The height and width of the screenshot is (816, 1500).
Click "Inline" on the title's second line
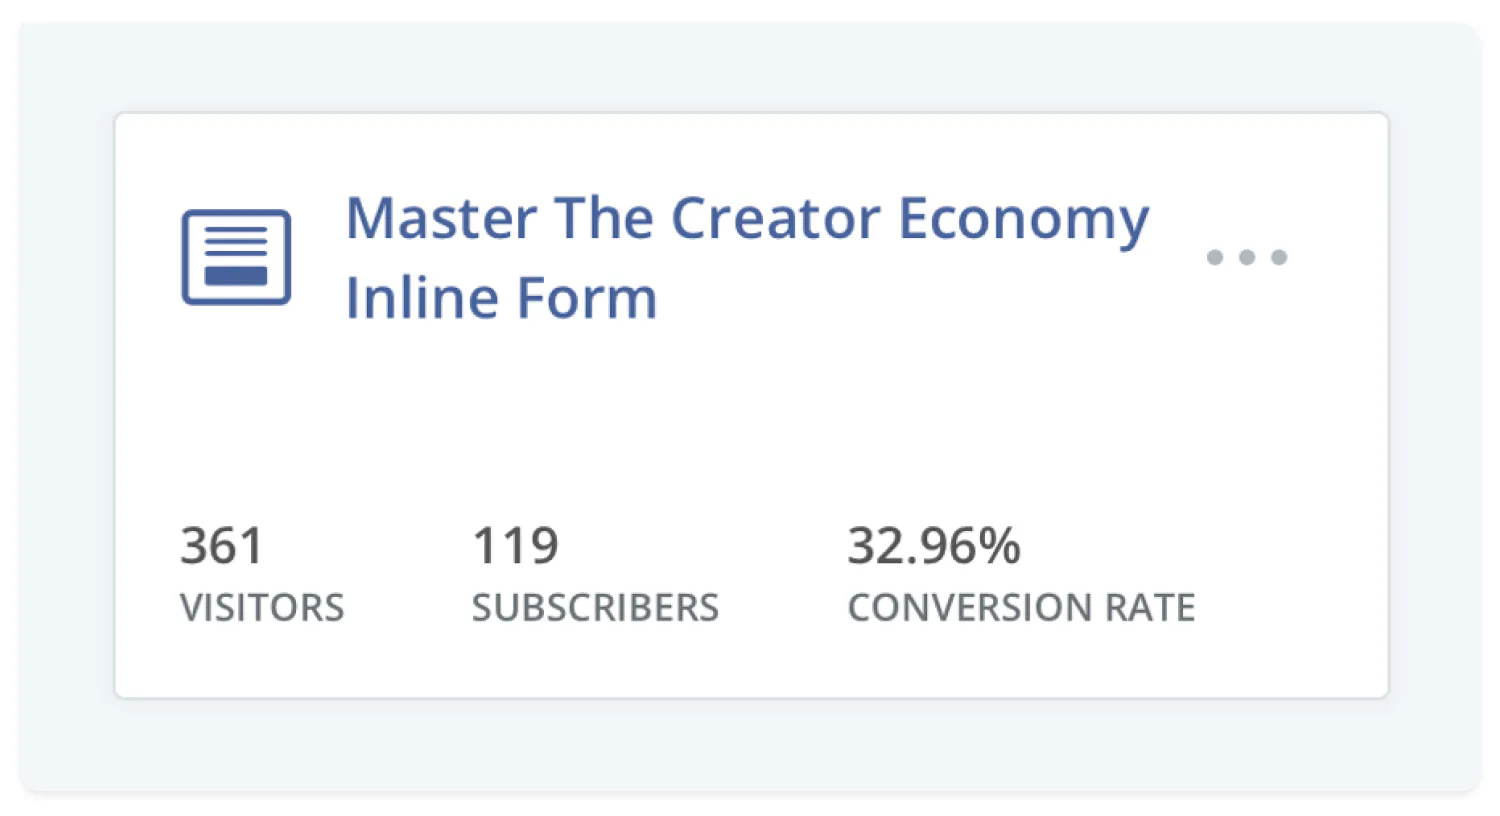click(x=416, y=298)
